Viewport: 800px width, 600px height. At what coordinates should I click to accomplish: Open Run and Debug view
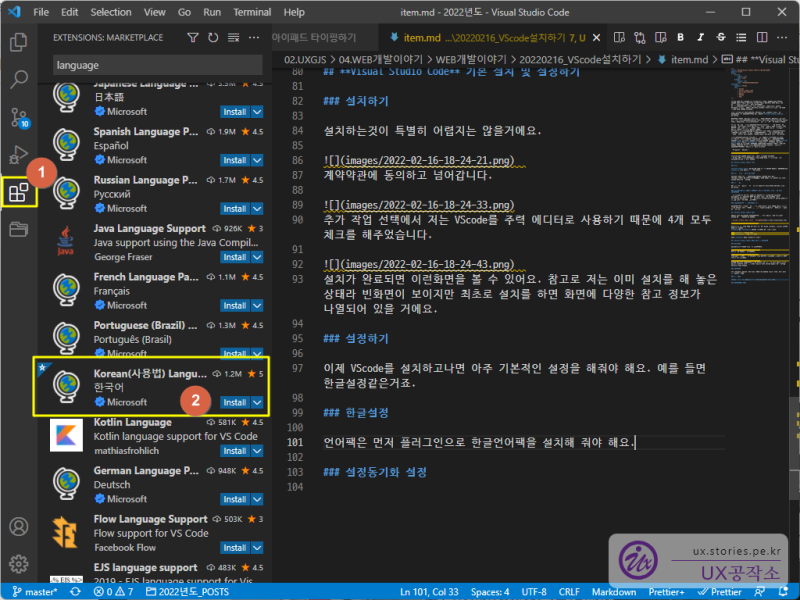18,155
